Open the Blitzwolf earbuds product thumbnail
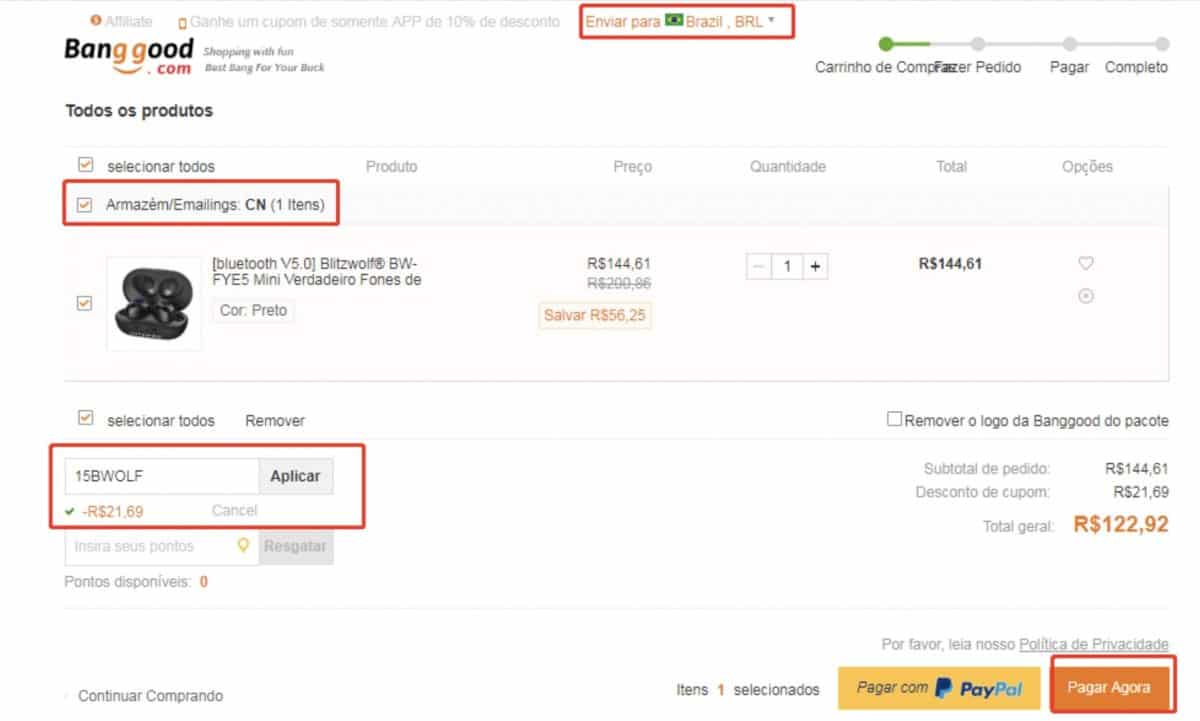The image size is (1200, 721). pos(154,303)
